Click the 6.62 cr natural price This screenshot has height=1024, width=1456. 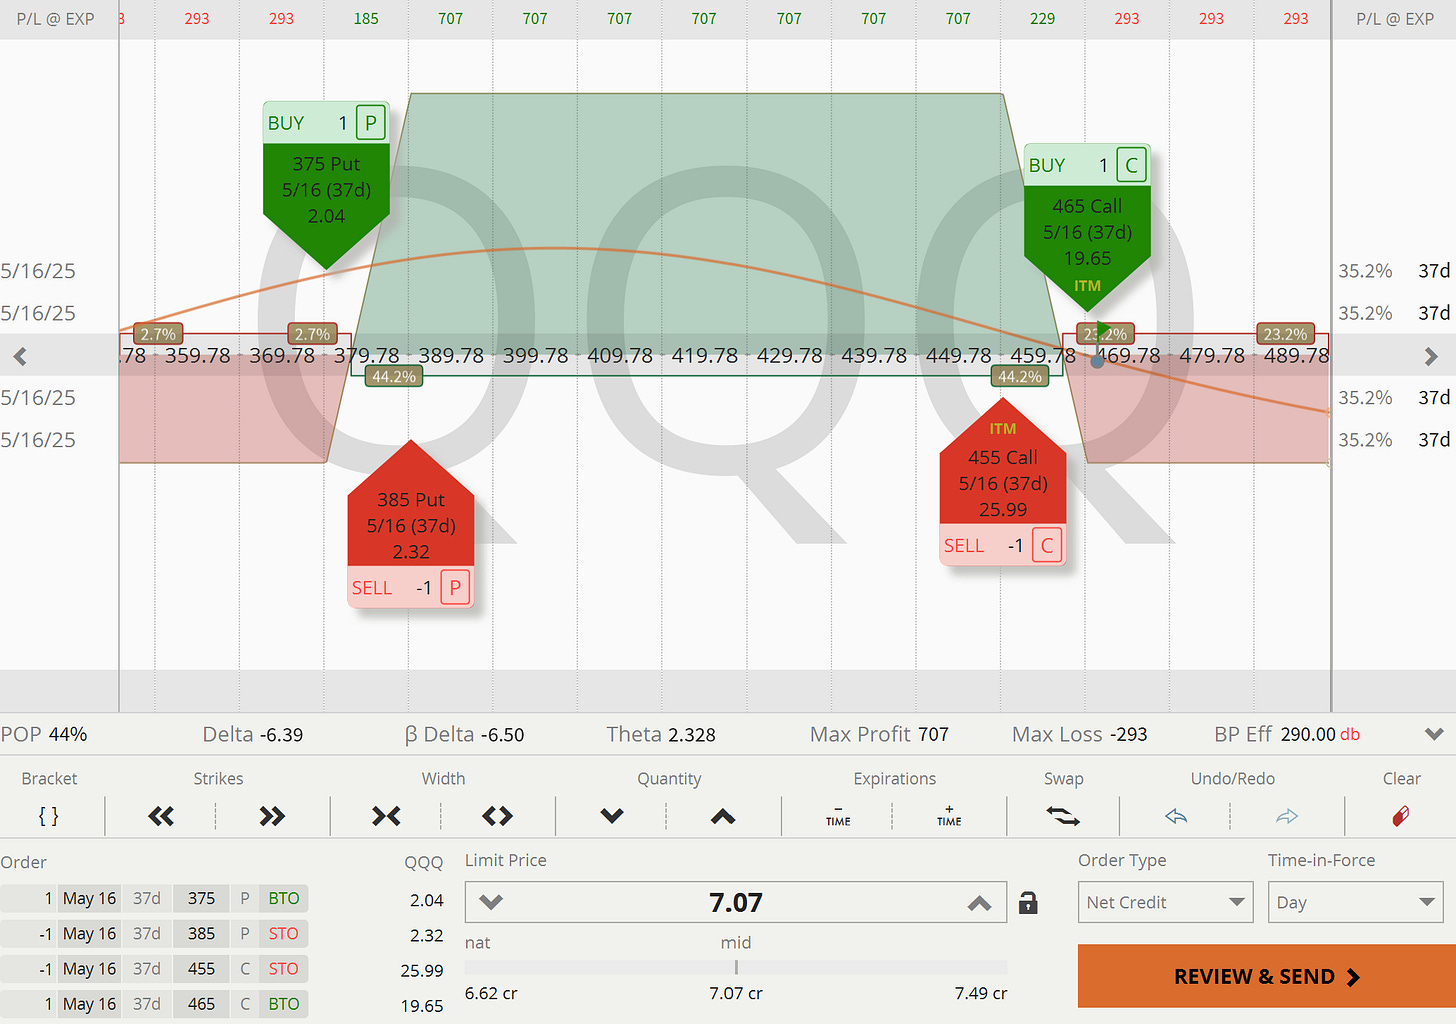[x=491, y=993]
